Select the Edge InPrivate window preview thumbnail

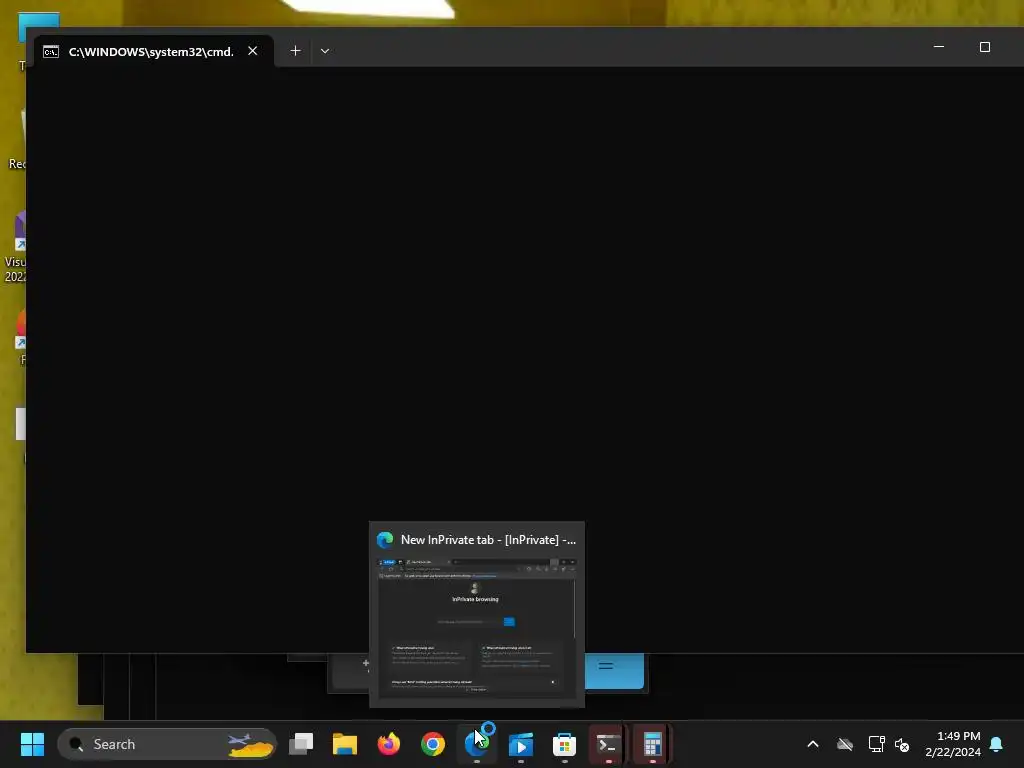(477, 628)
